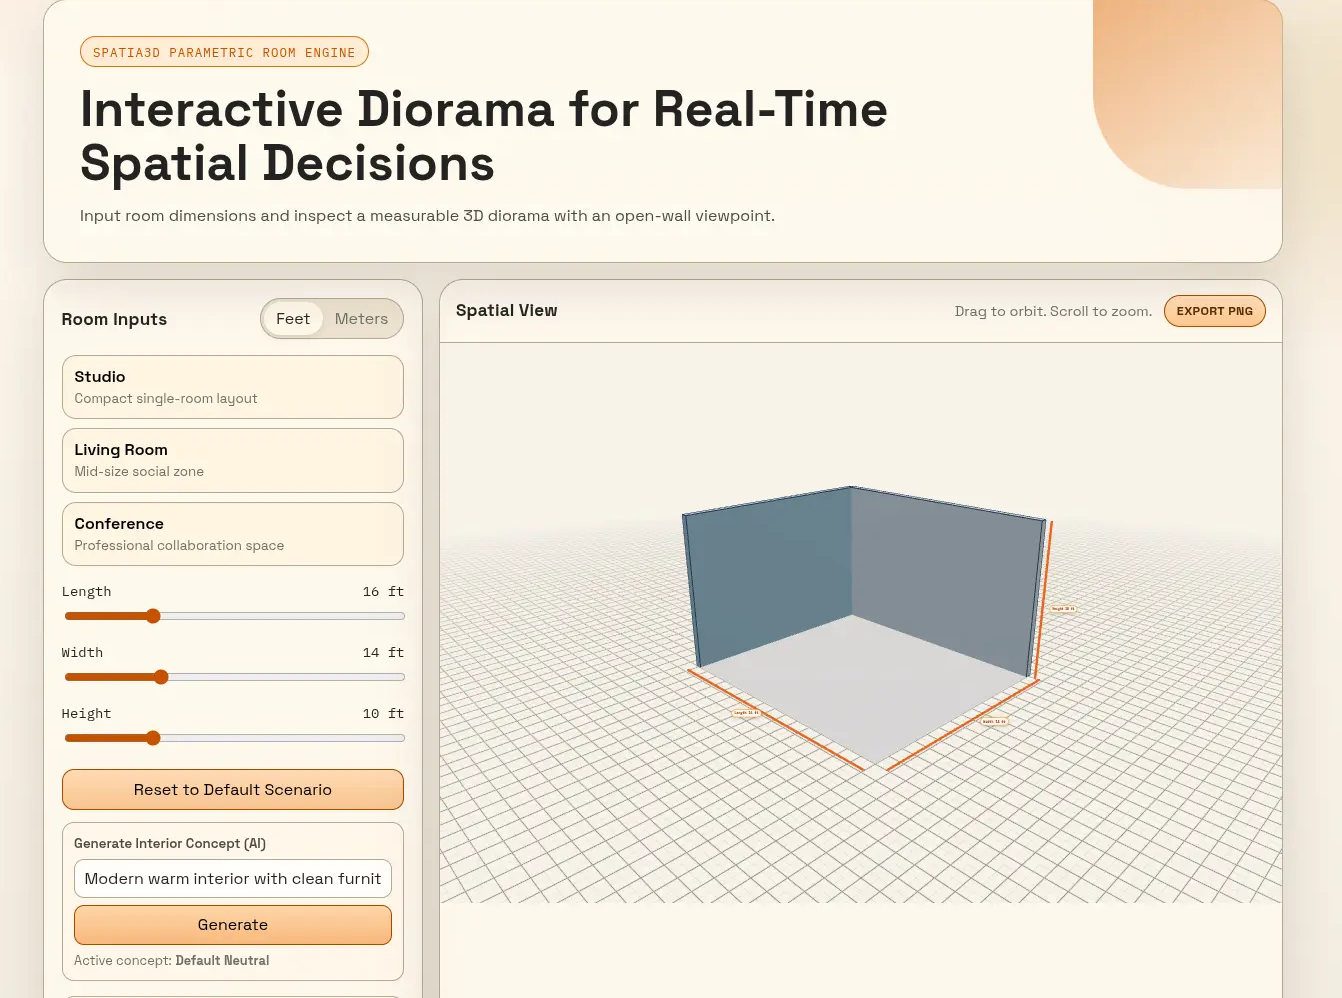The image size is (1342, 998).
Task: Switch units to Feet
Action: [x=293, y=319]
